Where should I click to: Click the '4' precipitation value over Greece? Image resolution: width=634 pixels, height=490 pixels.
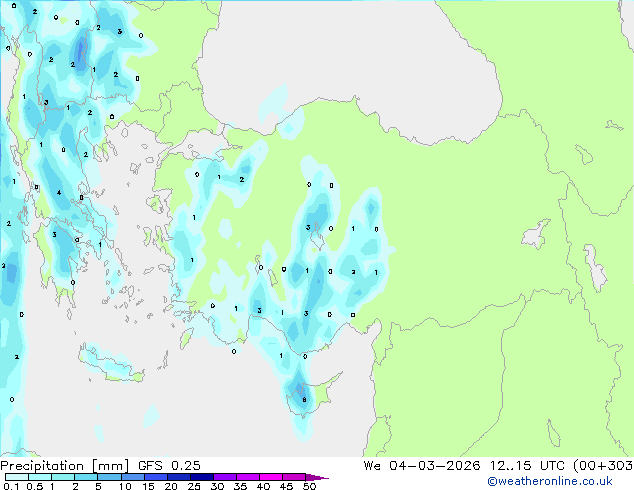(x=59, y=192)
